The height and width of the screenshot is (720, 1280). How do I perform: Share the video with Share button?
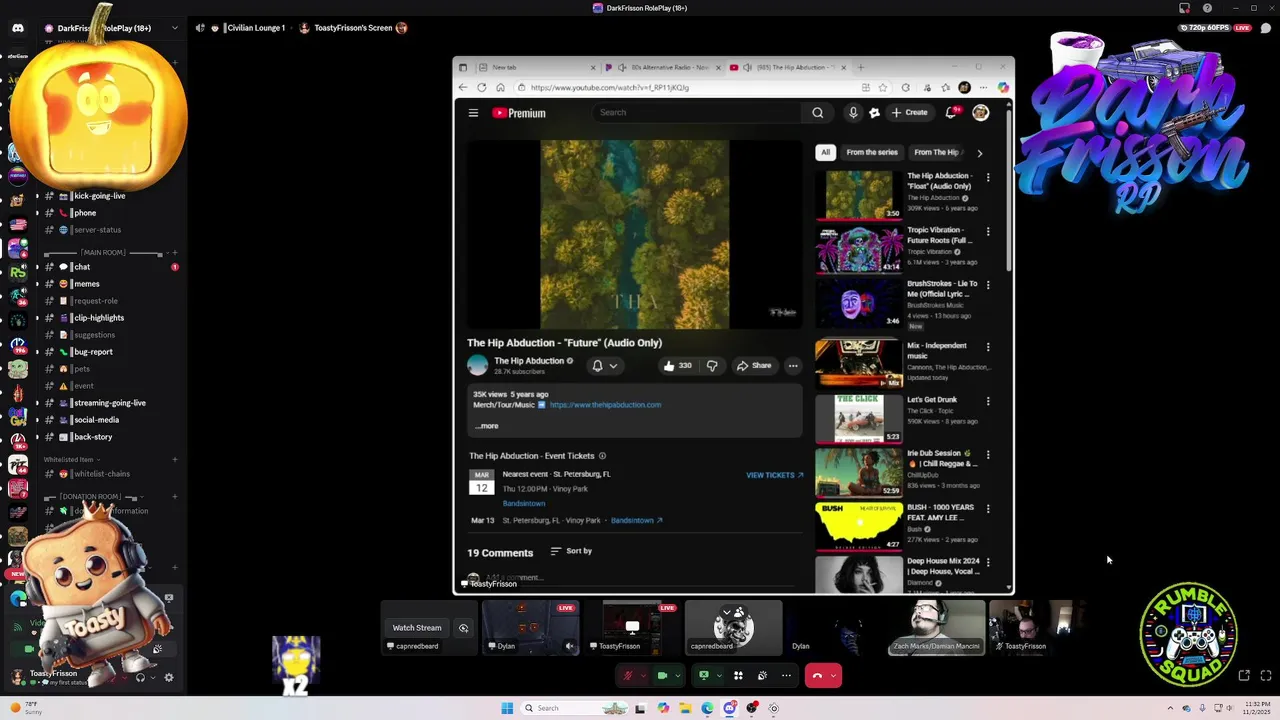(x=754, y=366)
